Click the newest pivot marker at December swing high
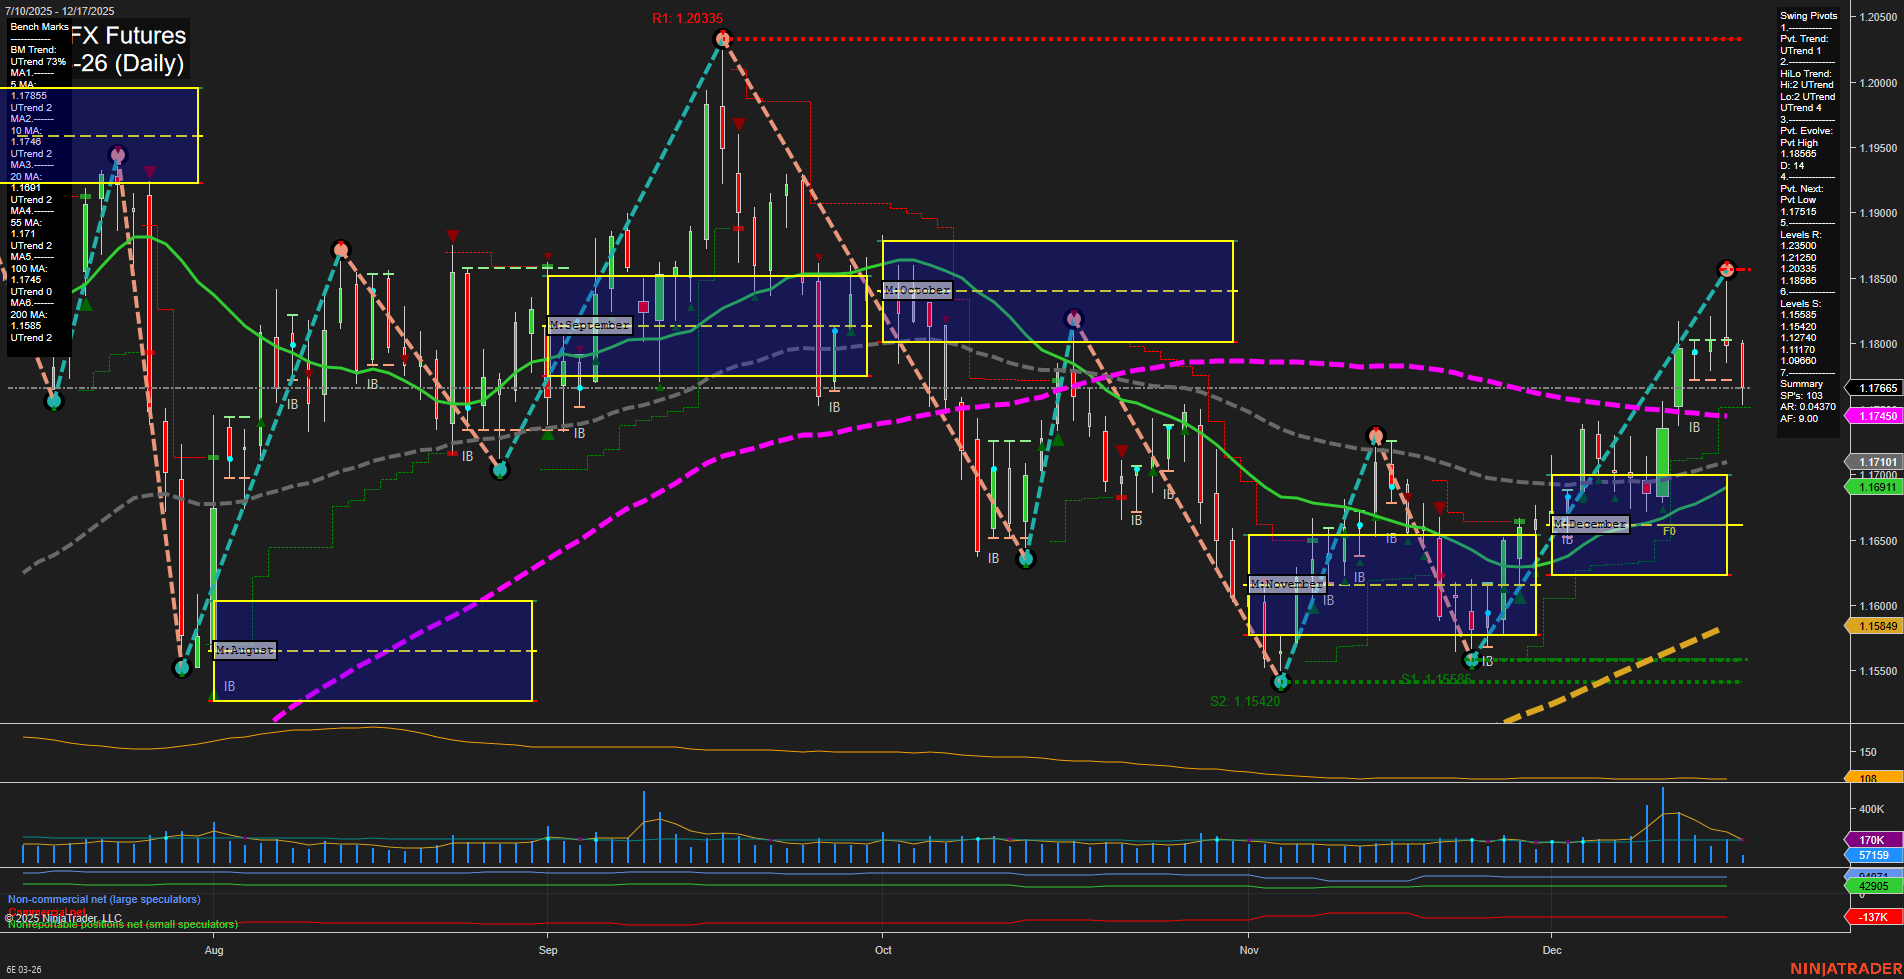1904x979 pixels. pyautogui.click(x=1725, y=268)
